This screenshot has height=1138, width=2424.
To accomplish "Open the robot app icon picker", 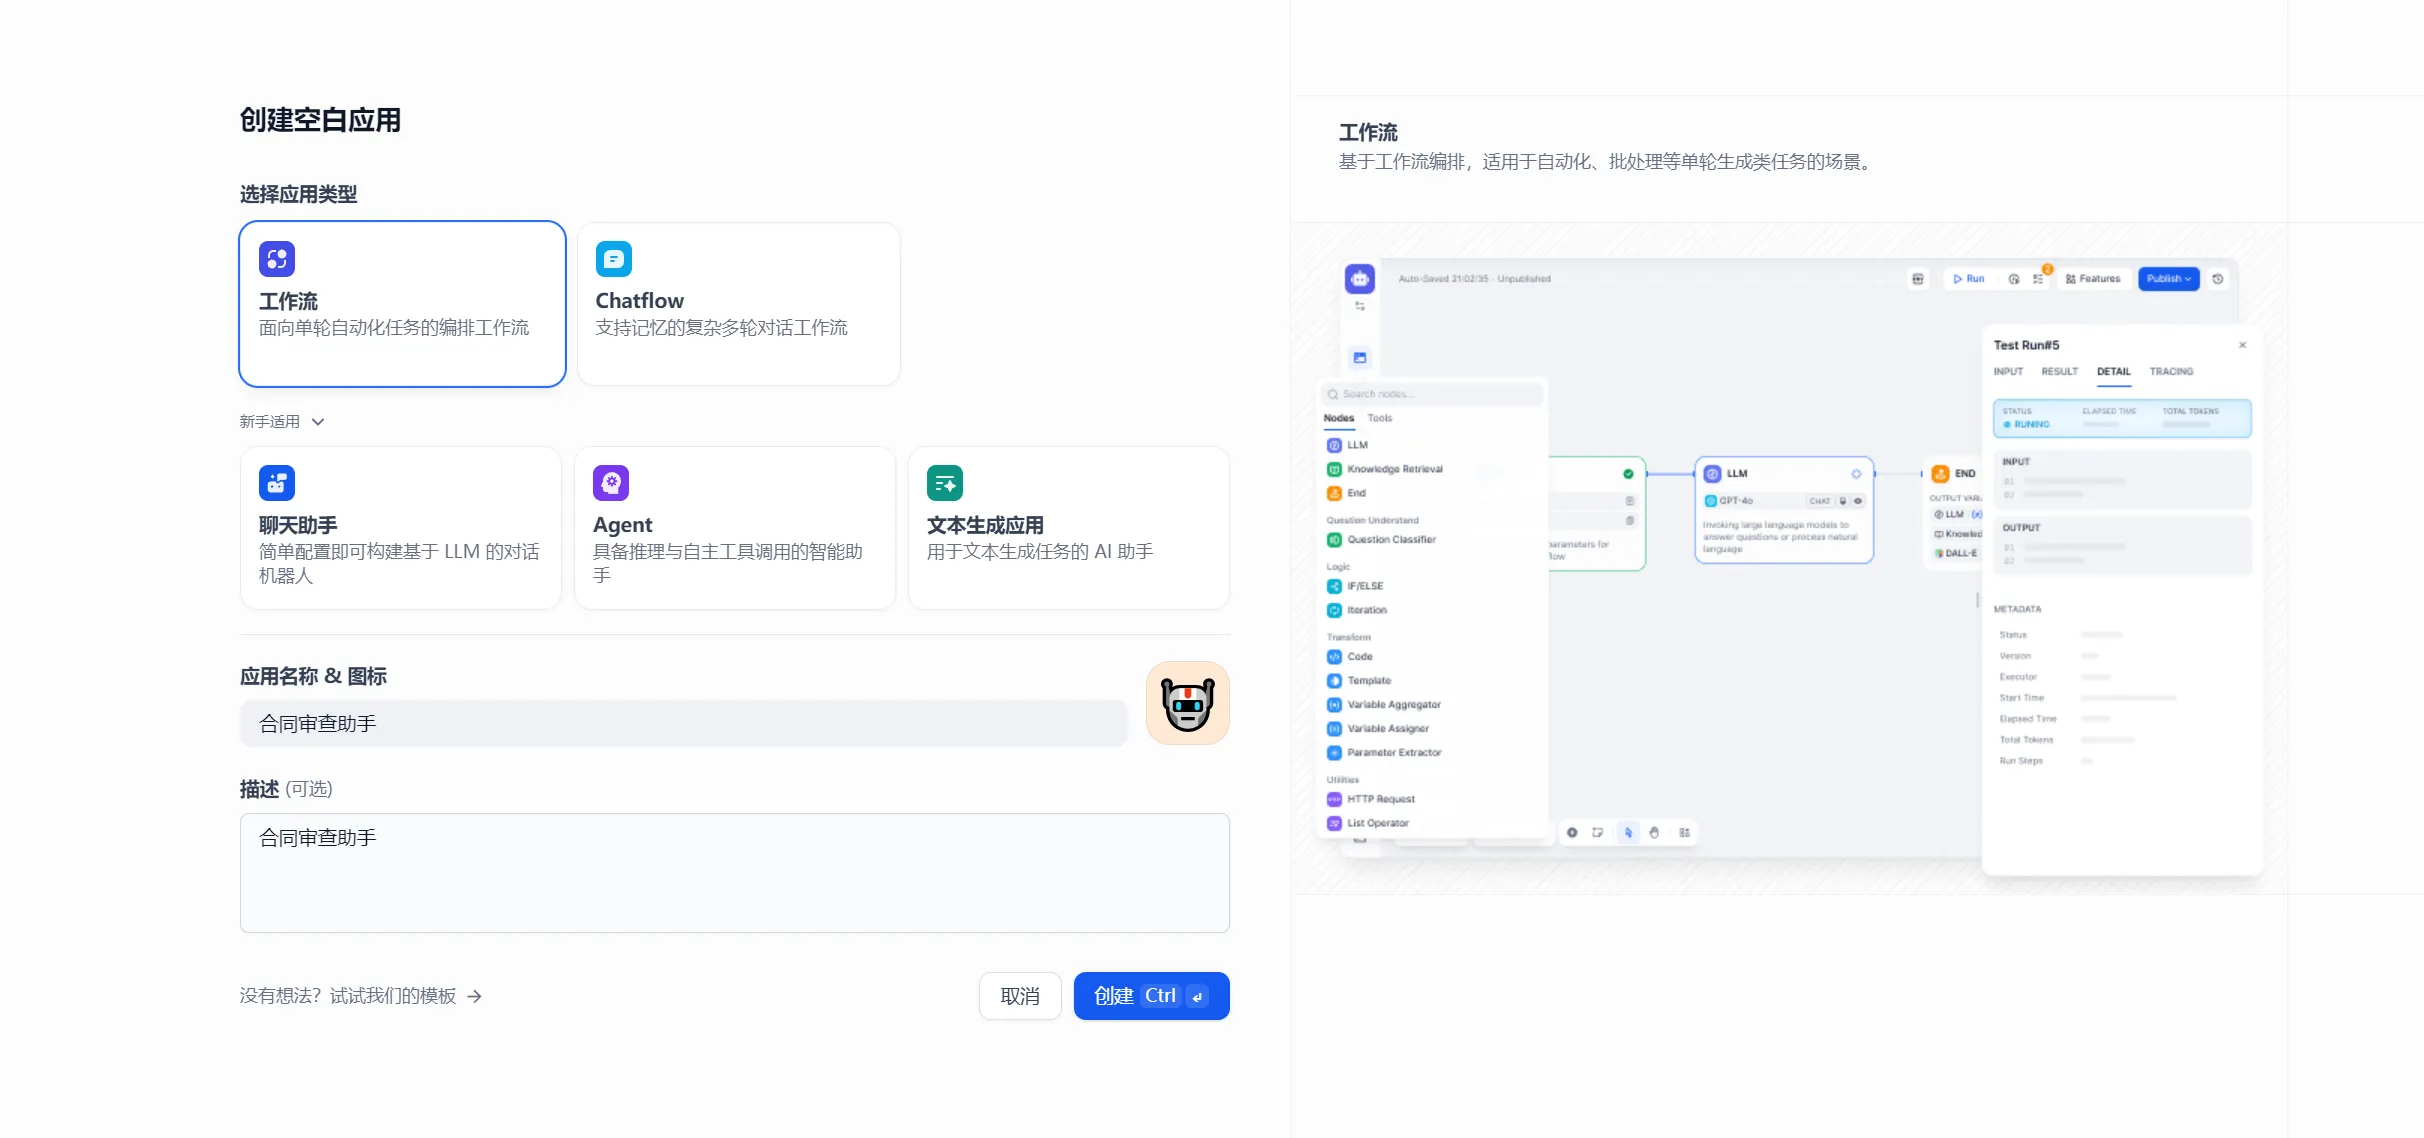I will (1187, 703).
